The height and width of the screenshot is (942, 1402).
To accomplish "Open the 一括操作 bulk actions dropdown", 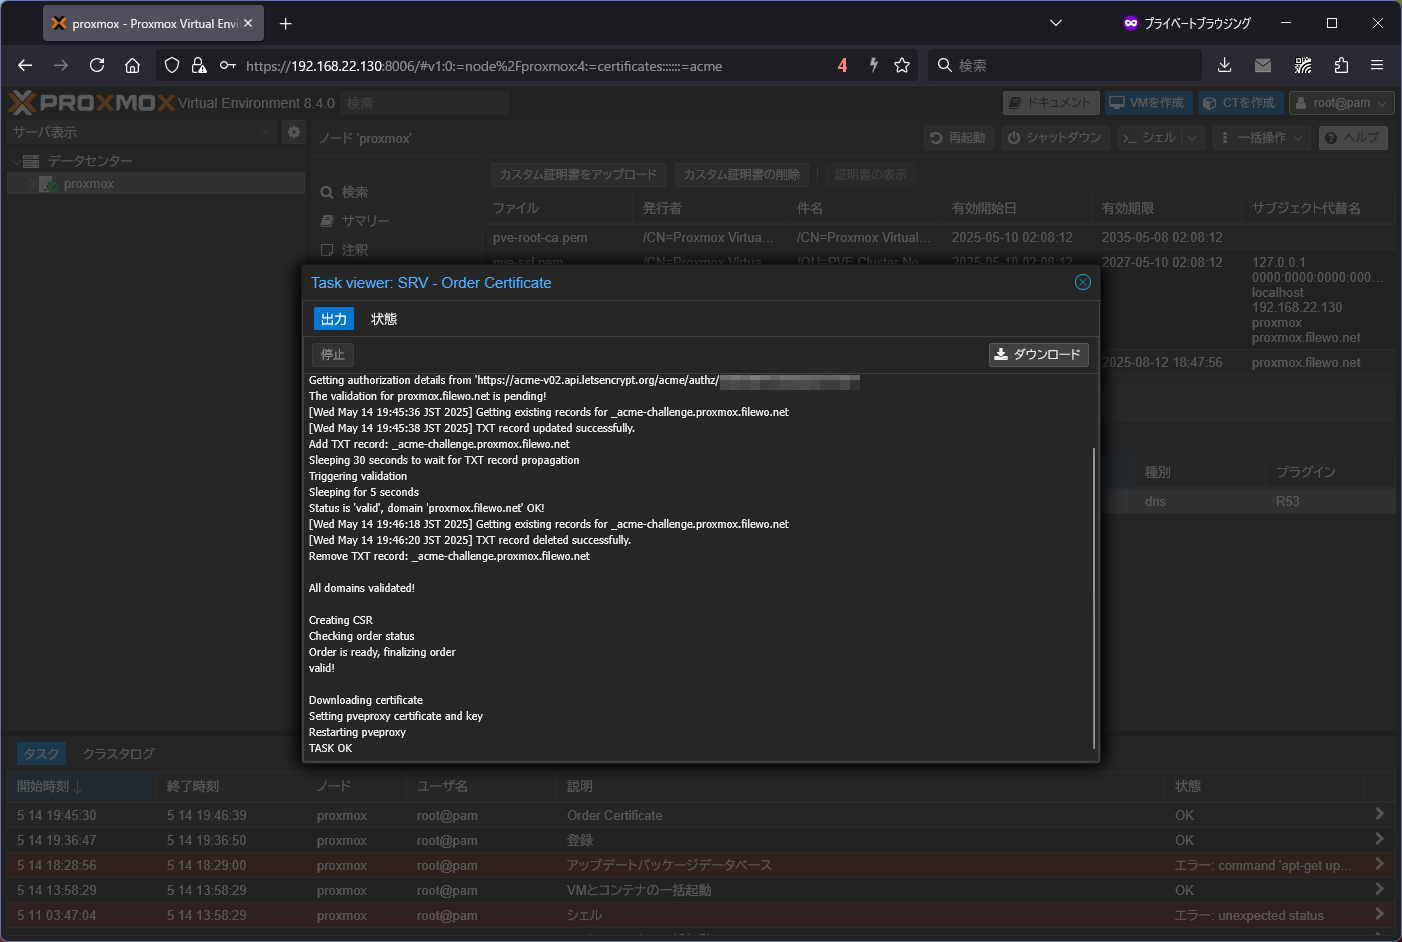I will [x=1261, y=138].
